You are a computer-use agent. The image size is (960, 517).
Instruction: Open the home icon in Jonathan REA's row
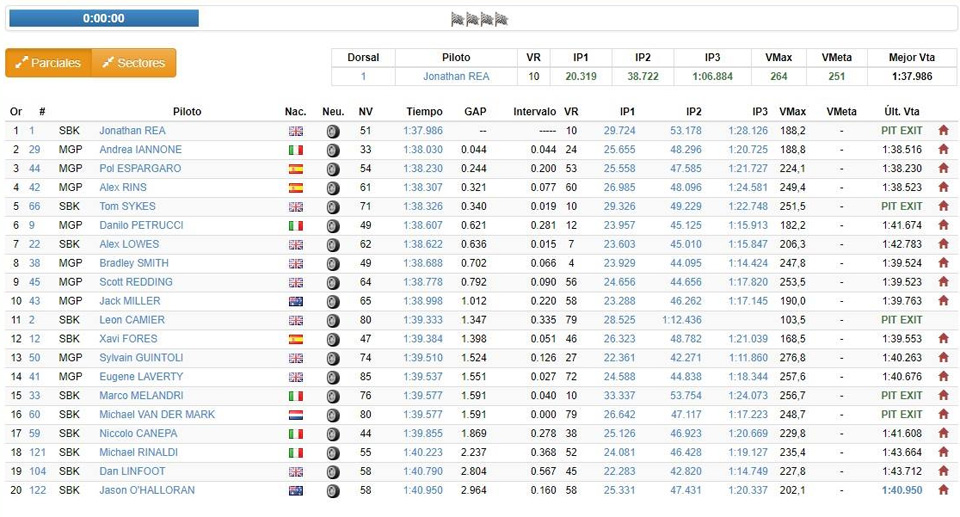point(943,130)
